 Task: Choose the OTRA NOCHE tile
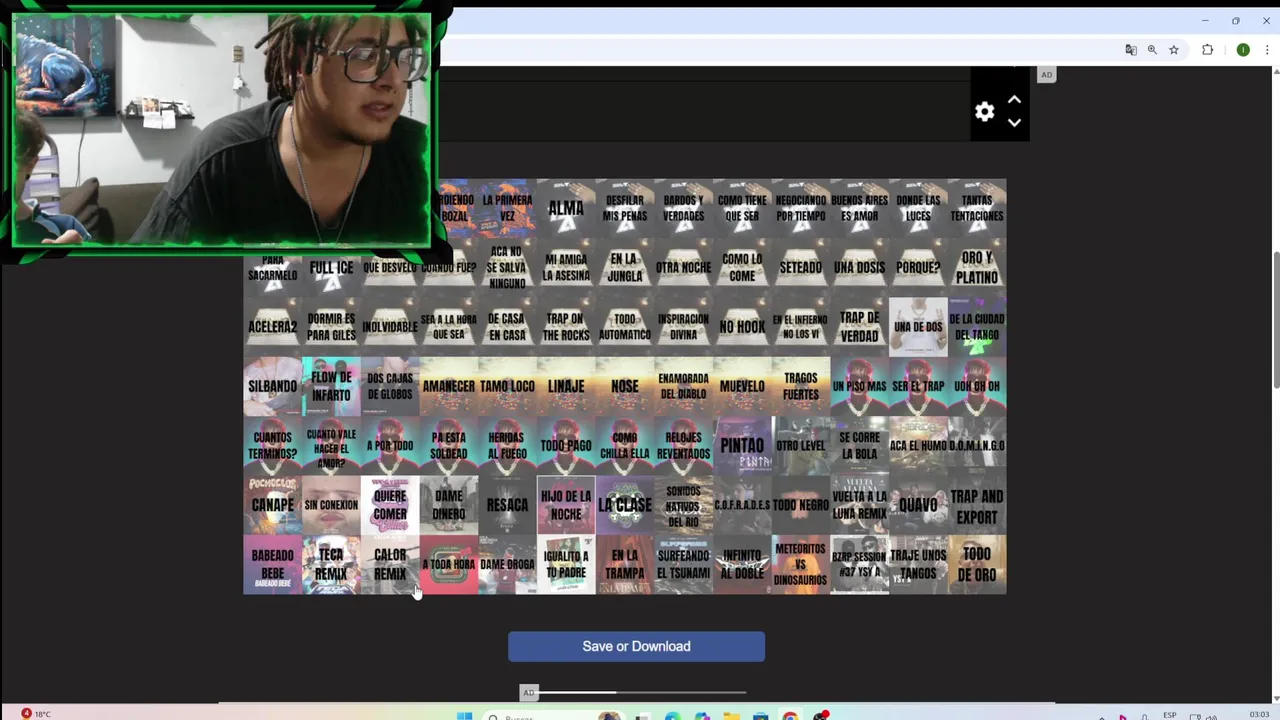click(683, 267)
